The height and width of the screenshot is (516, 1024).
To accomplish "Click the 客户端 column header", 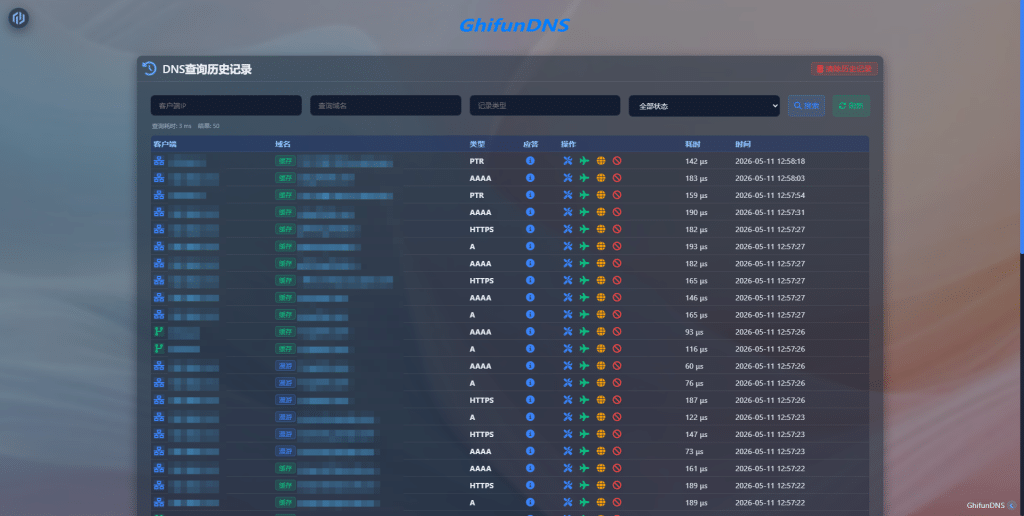I will [165, 144].
